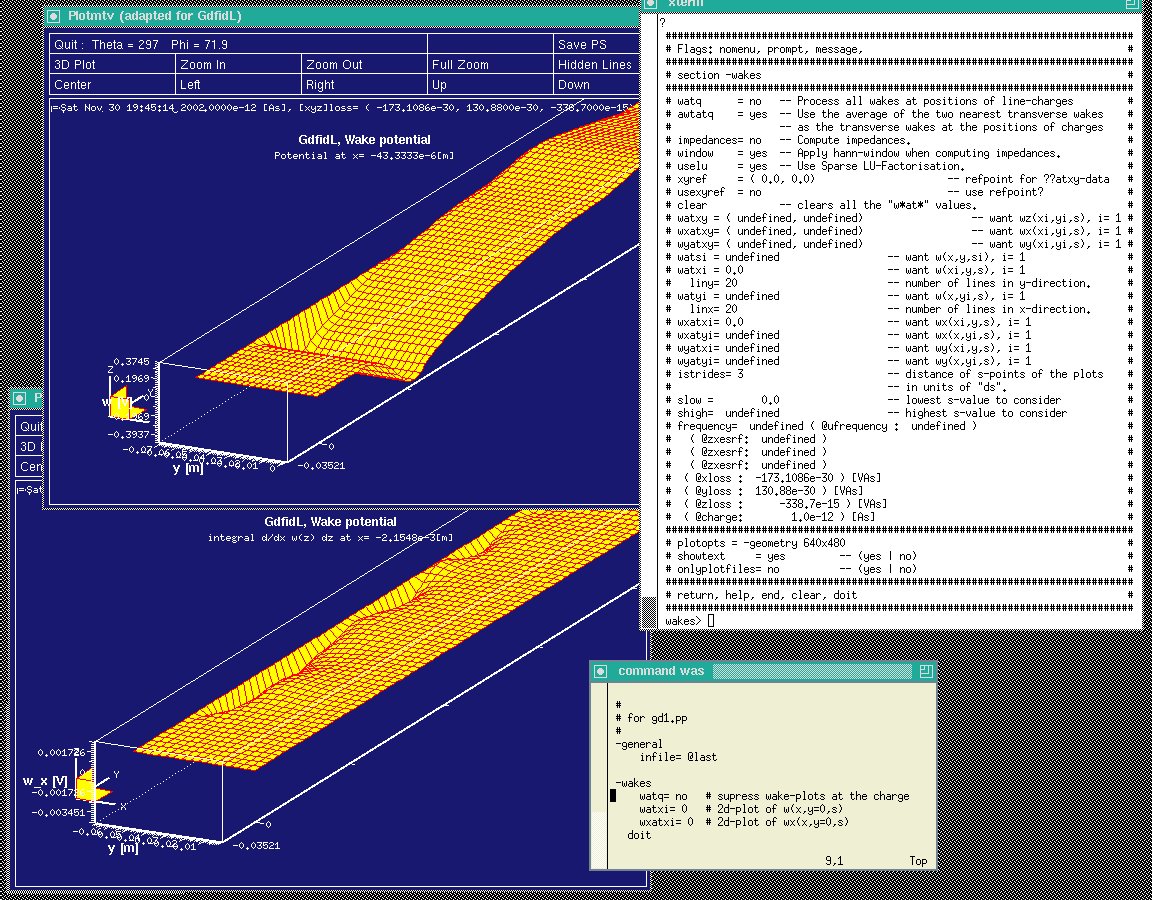Click 'GdfidL, Wake potential' title in upper plot
Image resolution: width=1152 pixels, height=900 pixels.
point(364,140)
